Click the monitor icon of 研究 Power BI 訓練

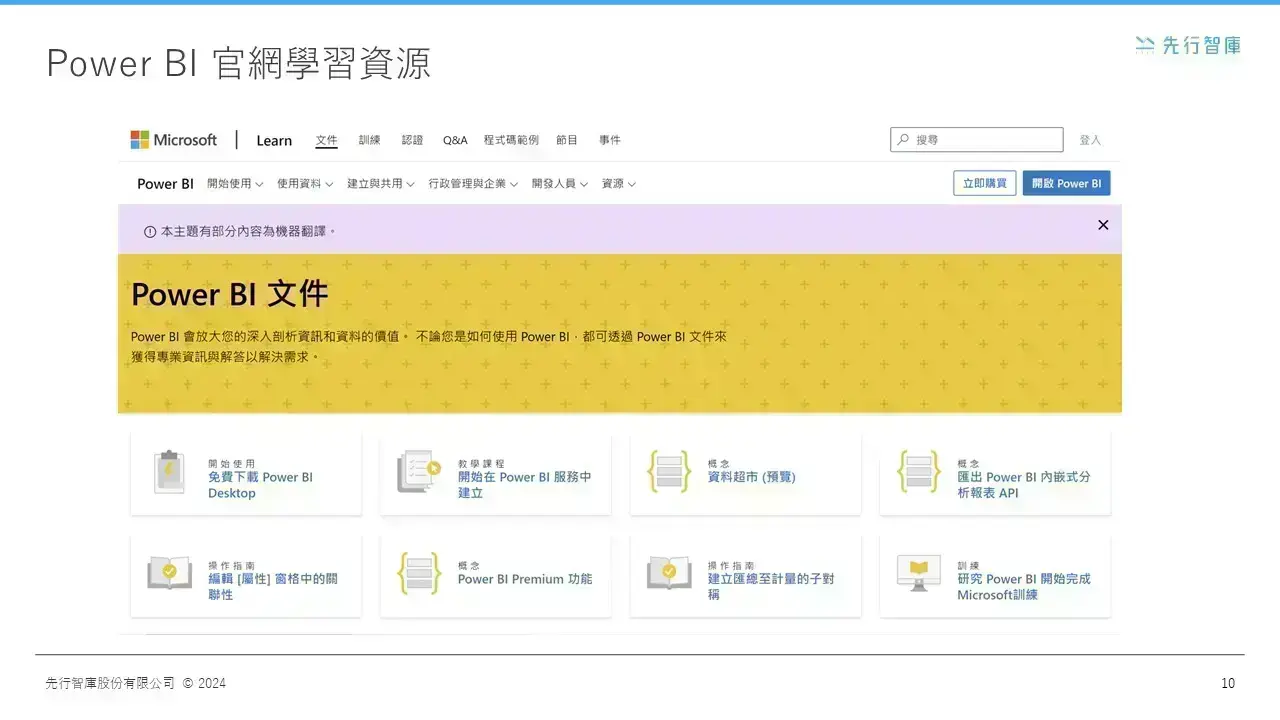pos(918,573)
